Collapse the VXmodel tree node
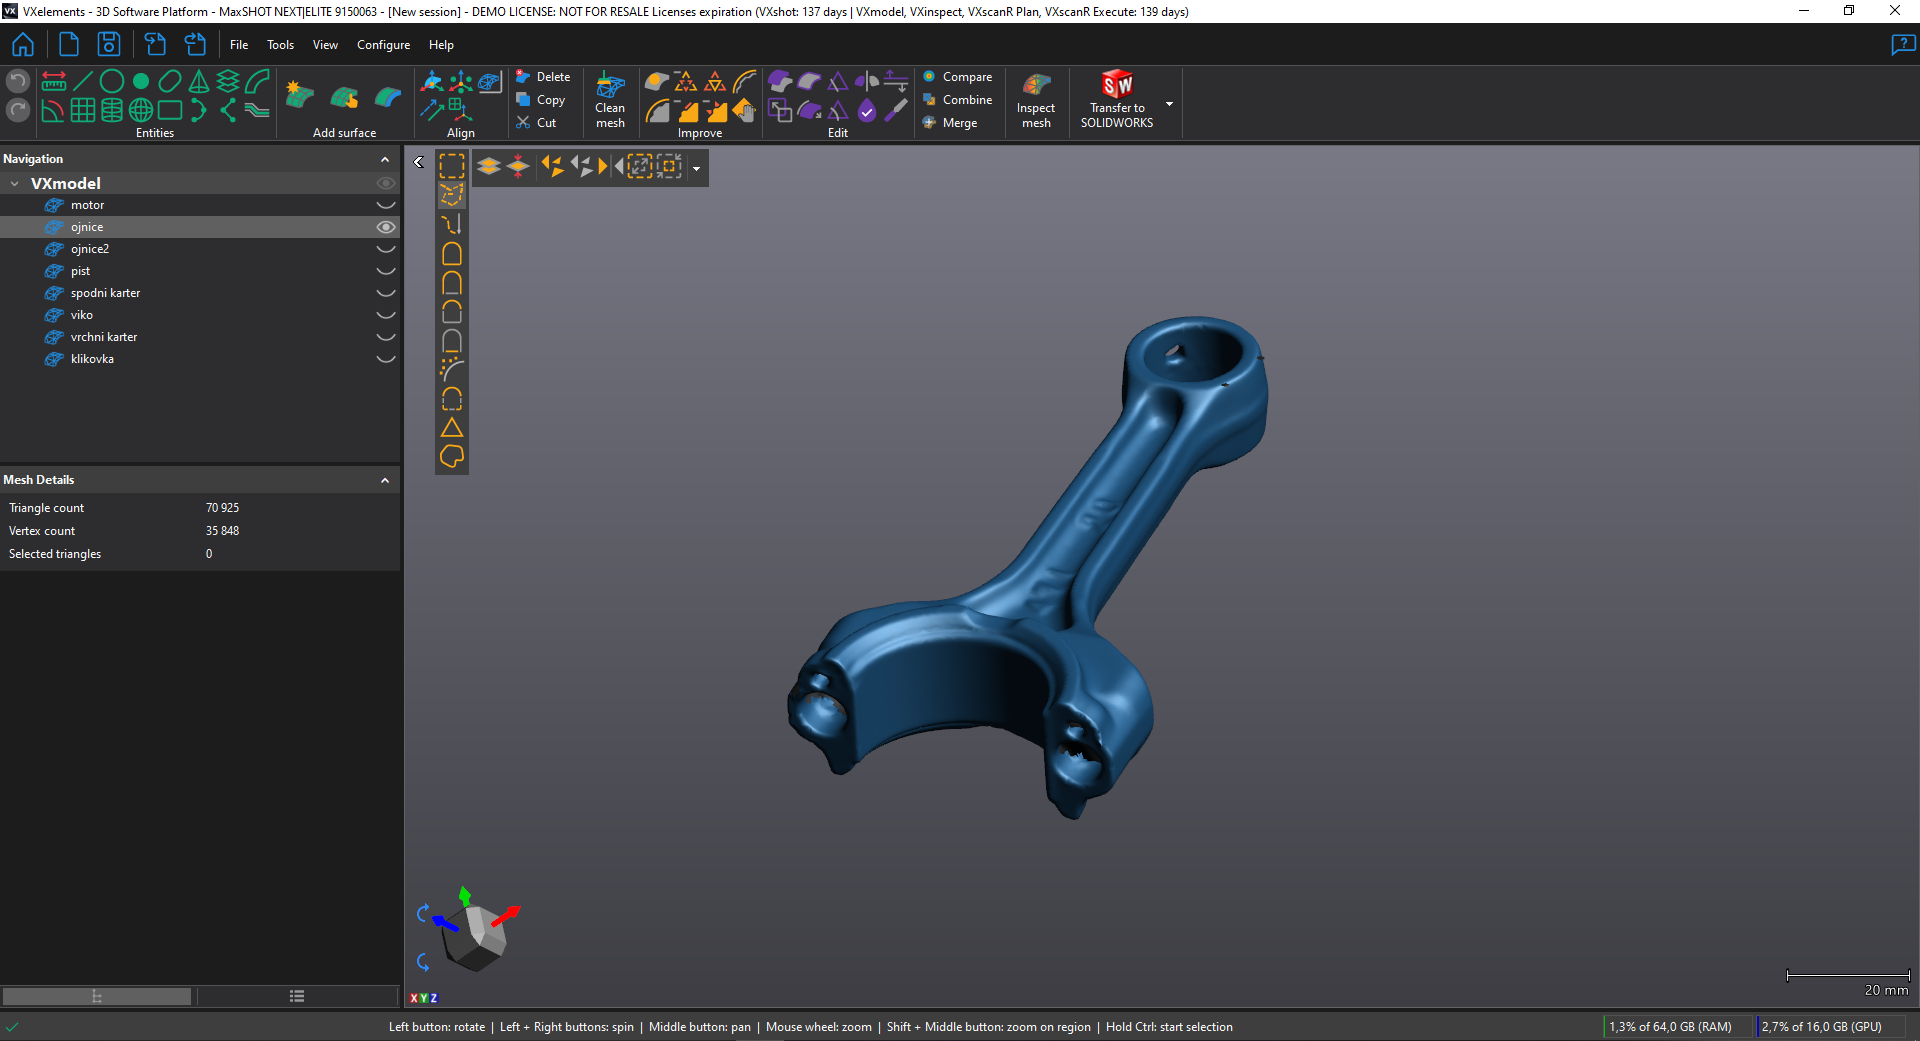The width and height of the screenshot is (1920, 1041). click(15, 184)
